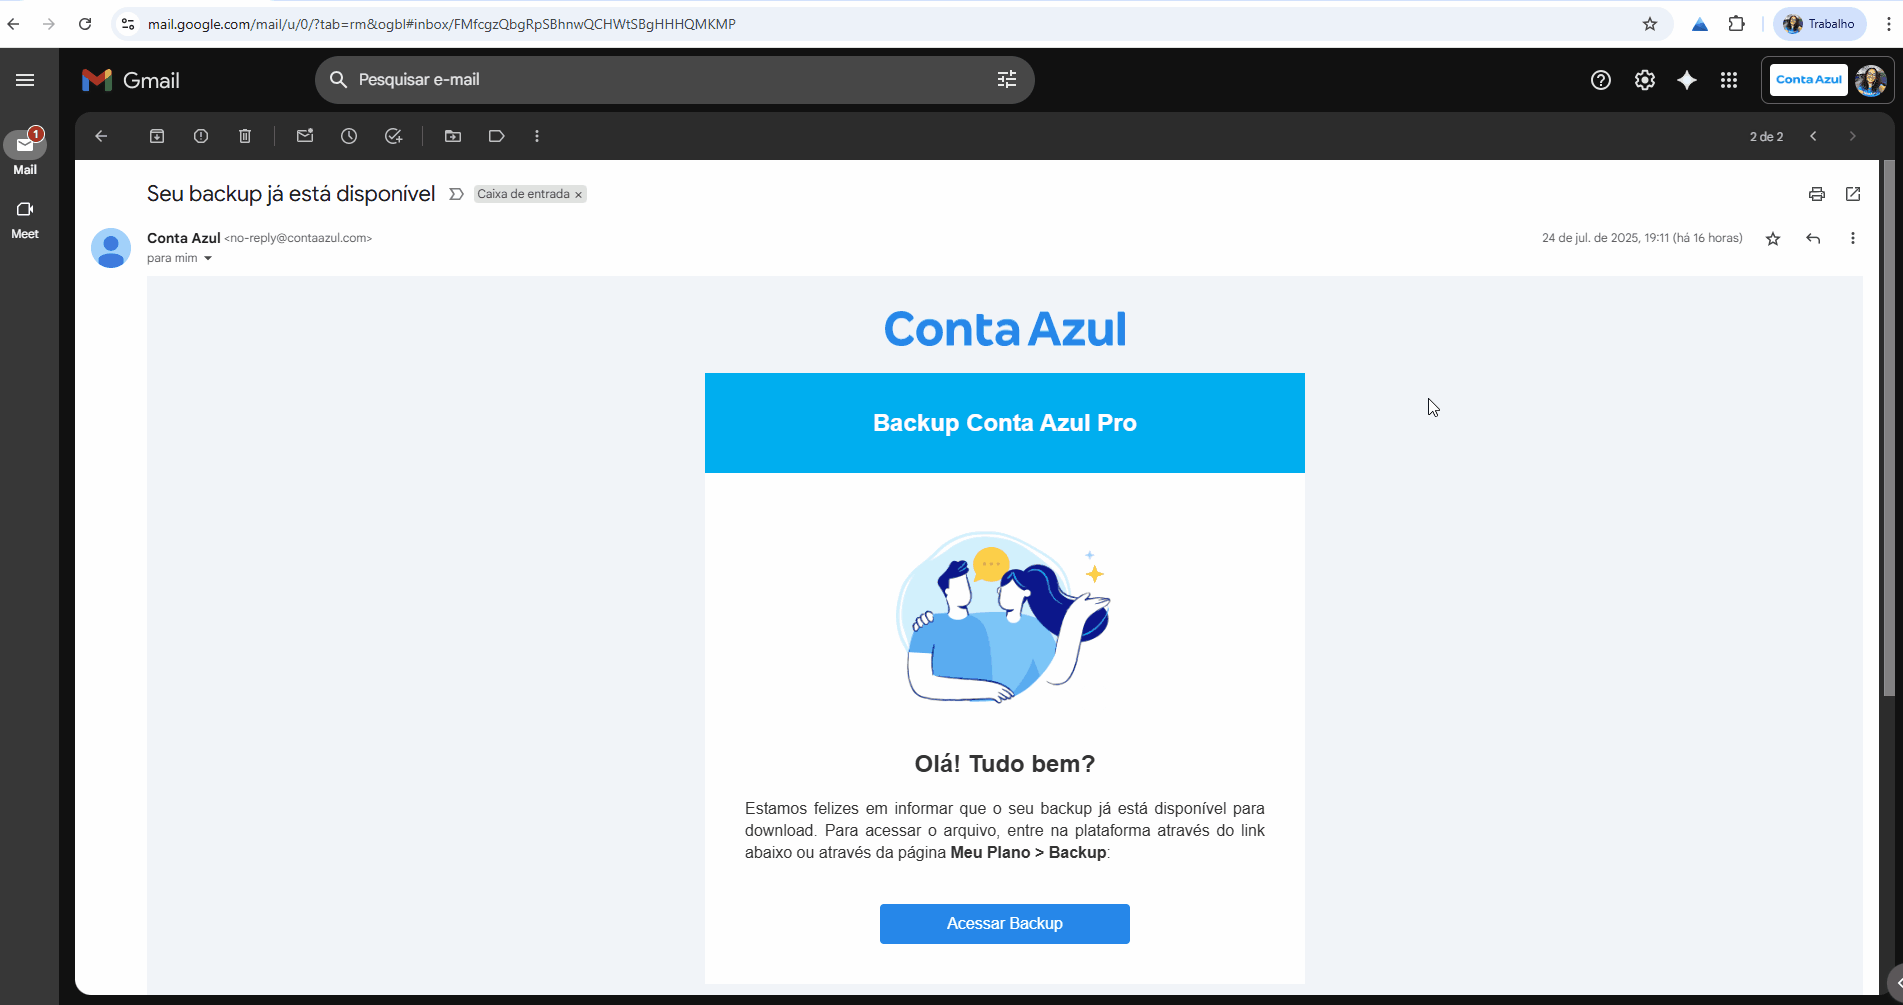The width and height of the screenshot is (1903, 1005).
Task: Open the Gemini sparkle icon
Action: pyautogui.click(x=1687, y=80)
